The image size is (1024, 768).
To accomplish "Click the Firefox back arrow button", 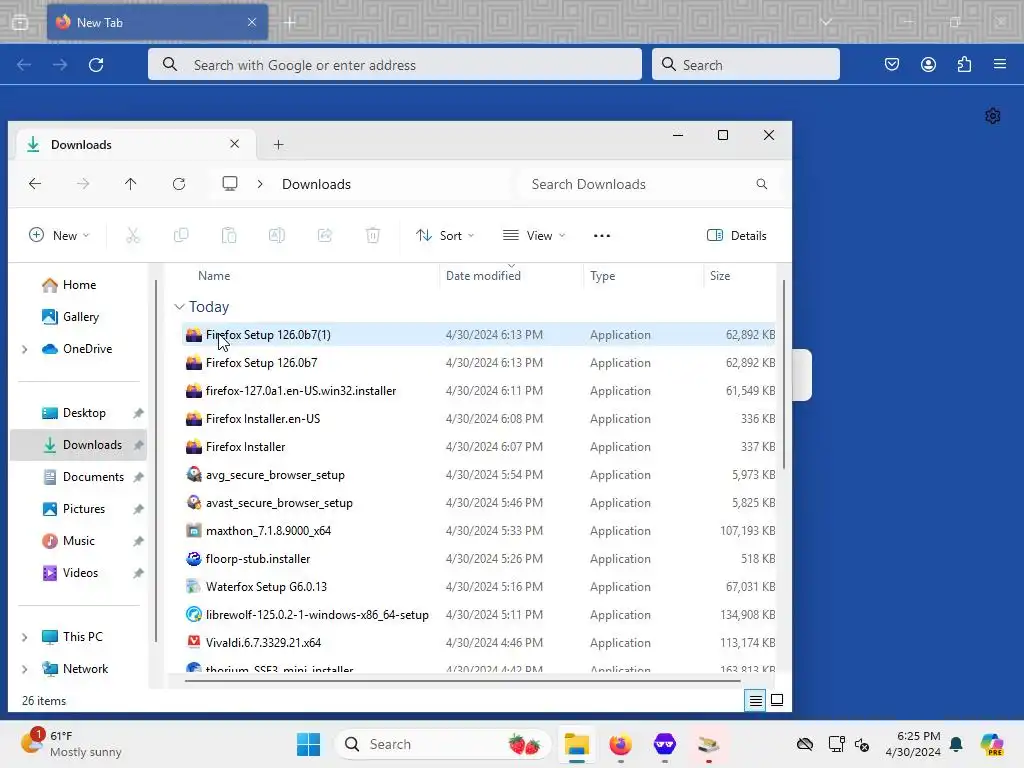I will 24,65.
